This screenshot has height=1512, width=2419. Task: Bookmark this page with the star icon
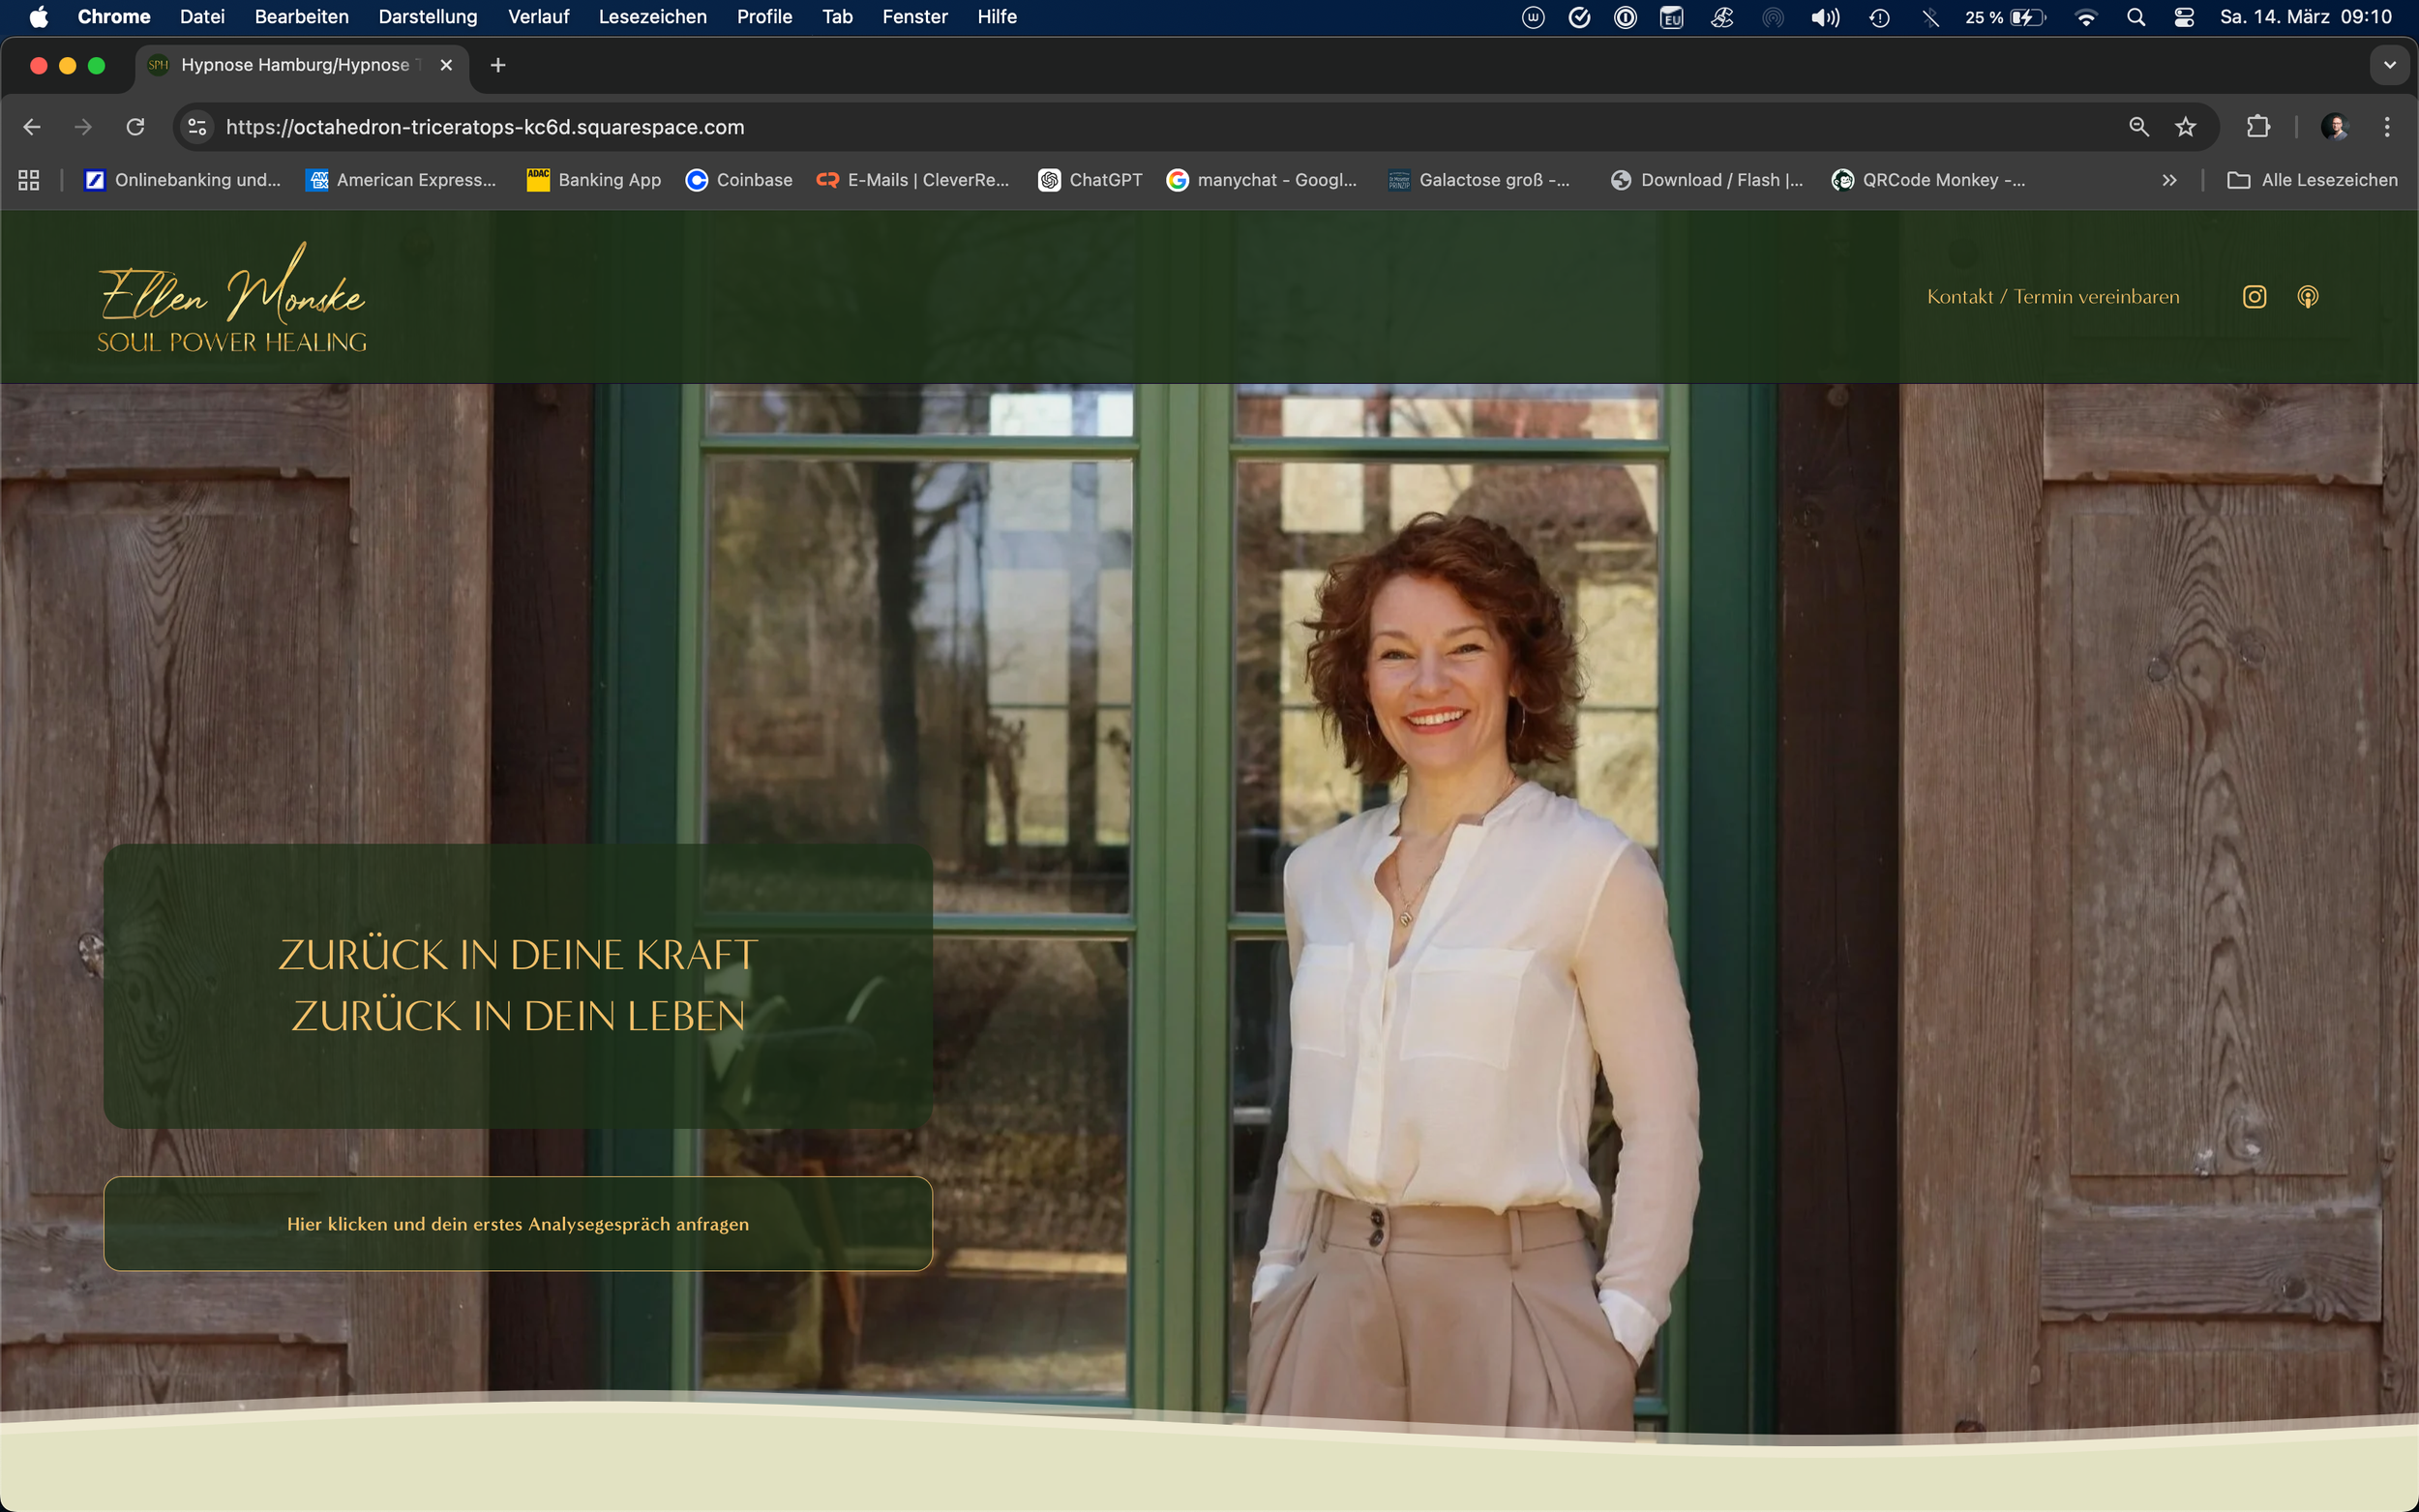(2185, 127)
